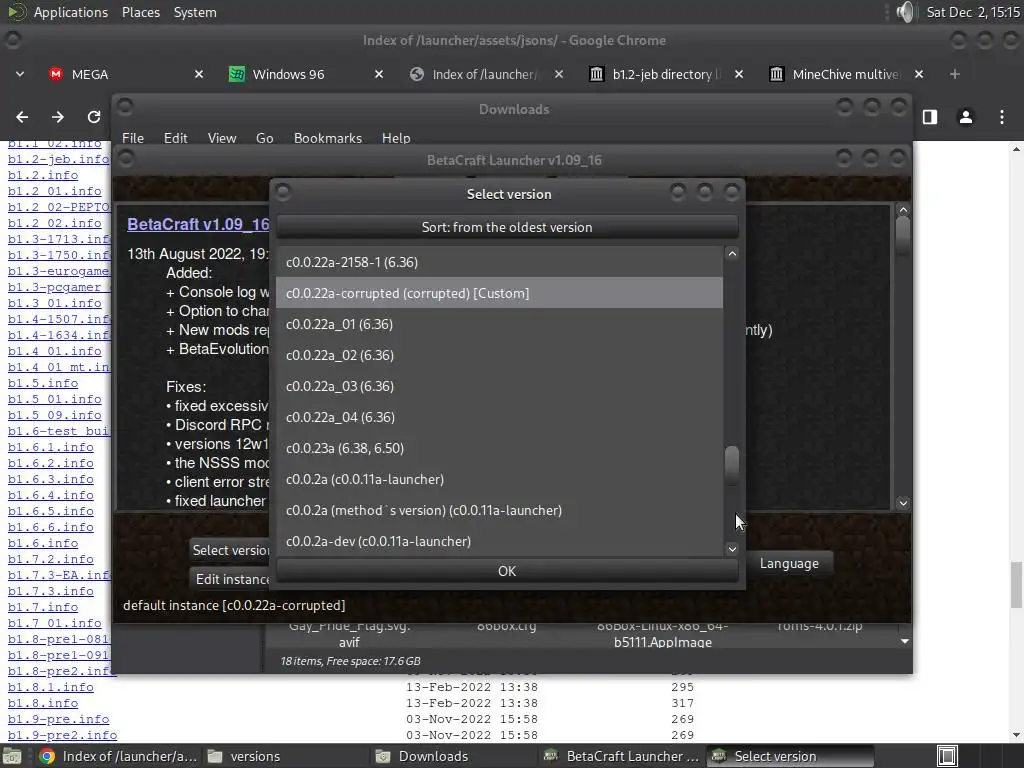Image resolution: width=1024 pixels, height=768 pixels.
Task: Open View menu in Downloads window
Action: pyautogui.click(x=222, y=138)
